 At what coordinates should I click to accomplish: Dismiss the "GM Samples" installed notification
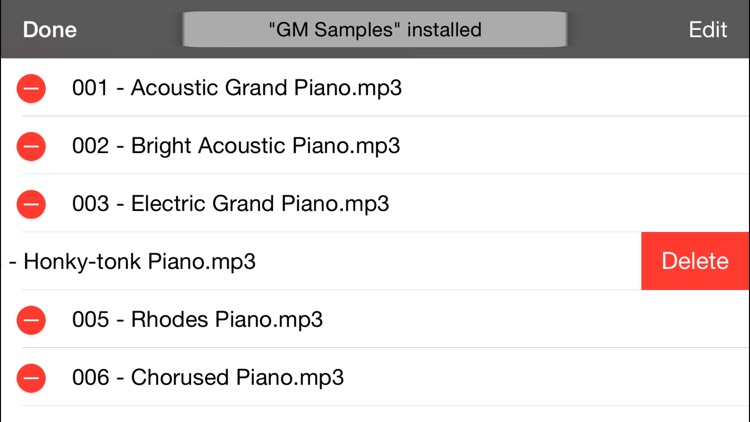tap(375, 30)
